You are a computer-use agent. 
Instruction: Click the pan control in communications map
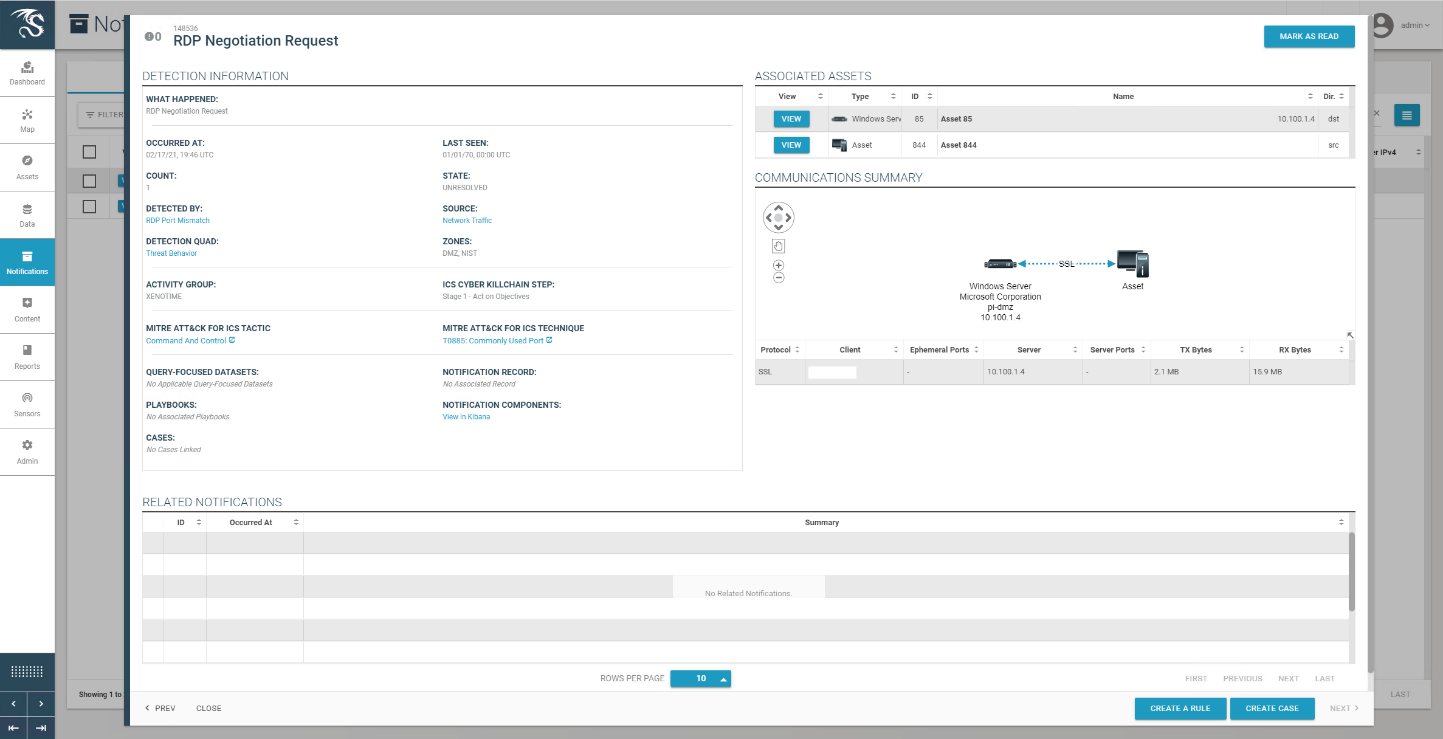pos(778,217)
